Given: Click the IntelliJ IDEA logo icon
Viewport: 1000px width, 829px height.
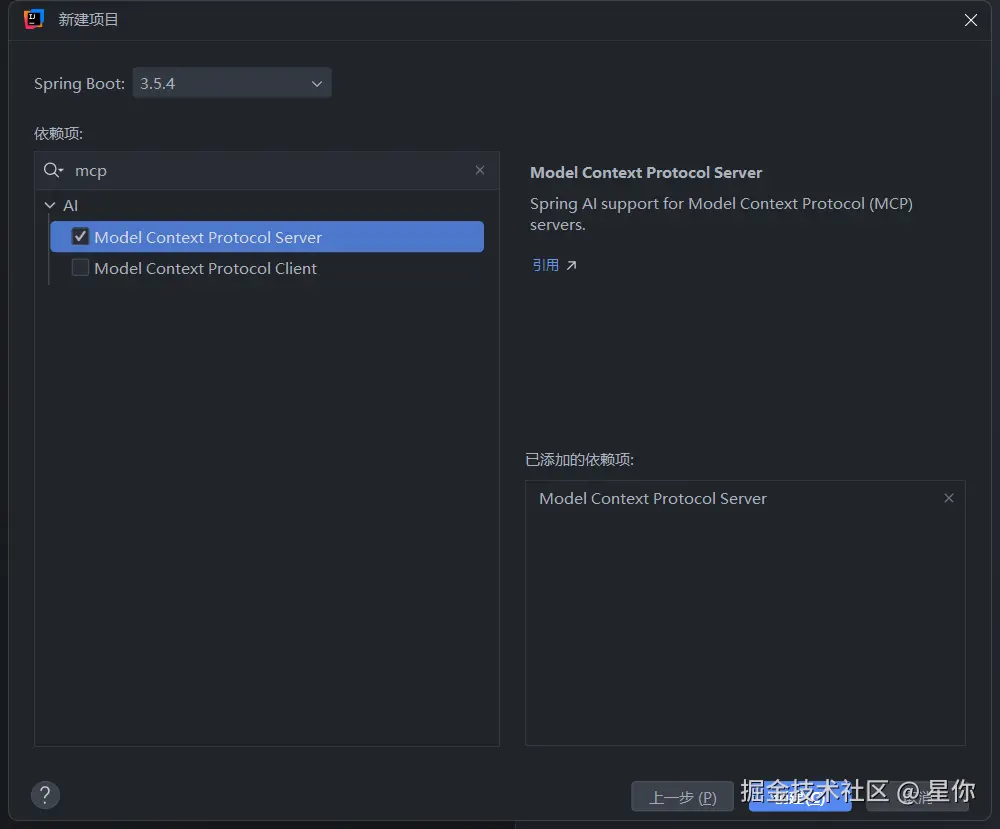Looking at the screenshot, I should point(34,19).
